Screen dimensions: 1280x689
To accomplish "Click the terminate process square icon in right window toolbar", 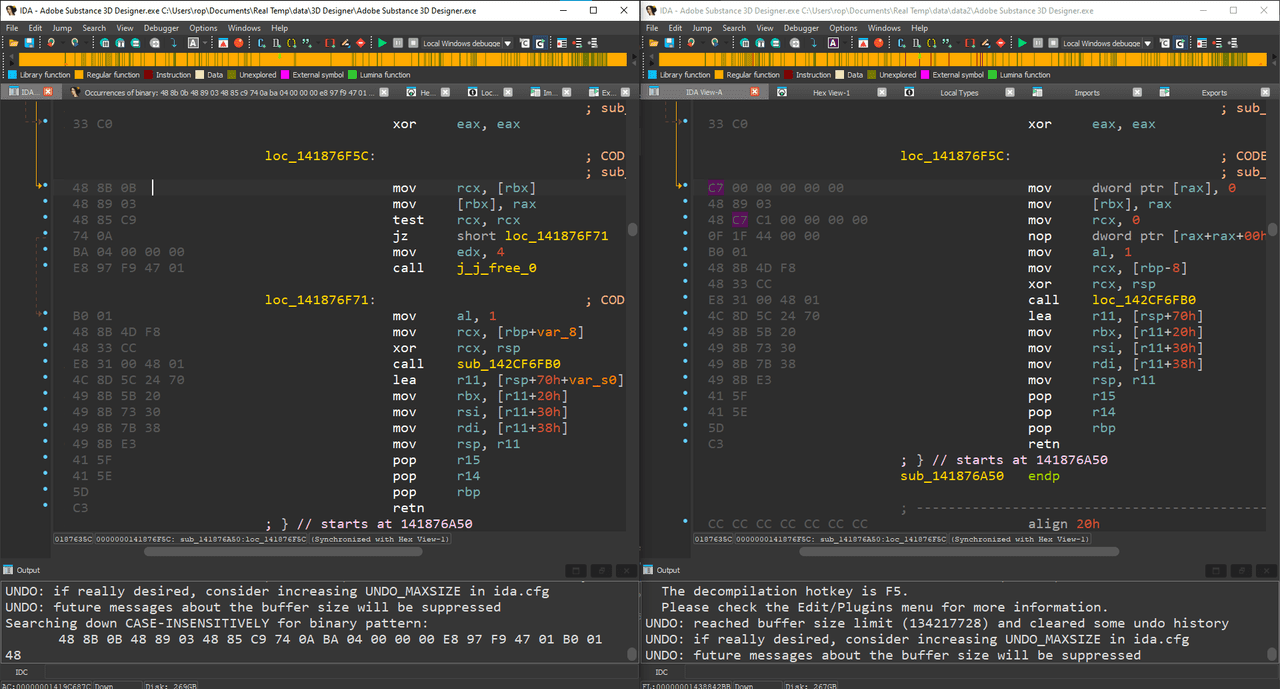I will click(x=1053, y=43).
